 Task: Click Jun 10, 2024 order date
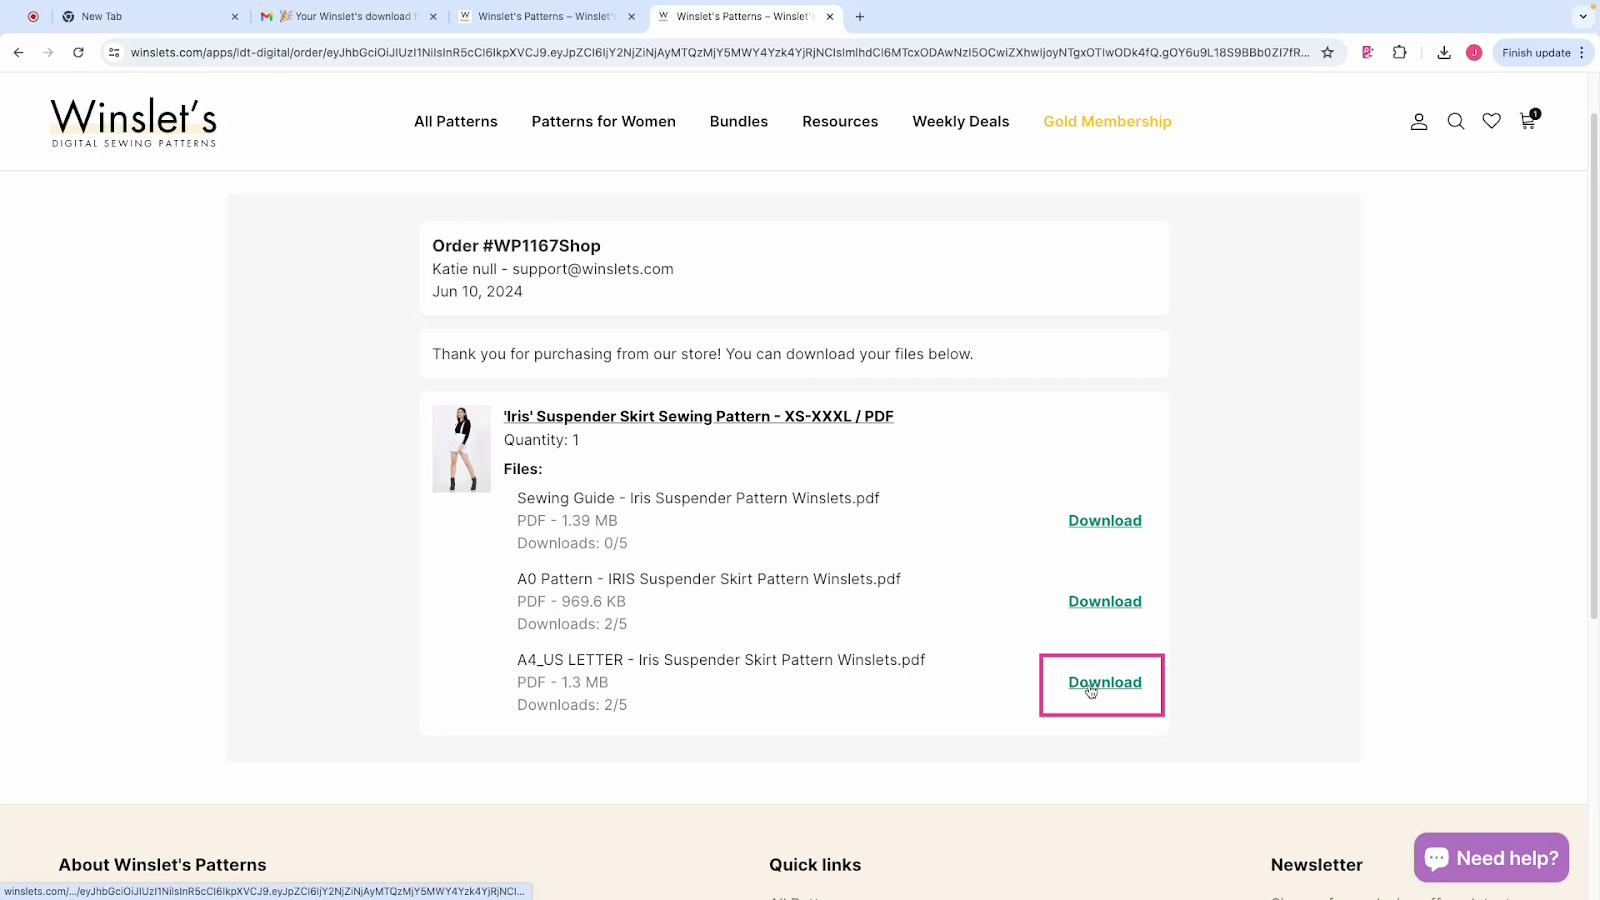click(477, 292)
